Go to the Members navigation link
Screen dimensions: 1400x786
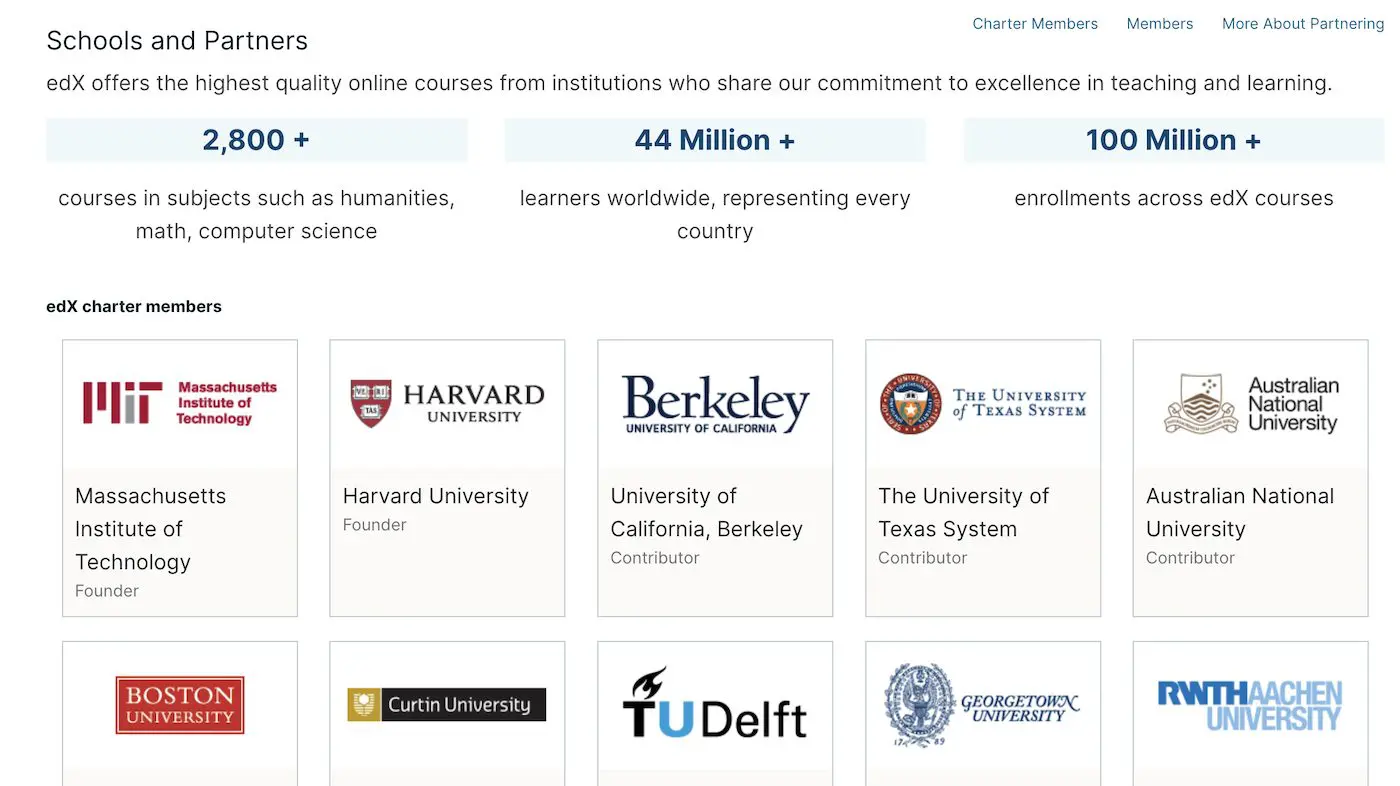click(x=1160, y=24)
